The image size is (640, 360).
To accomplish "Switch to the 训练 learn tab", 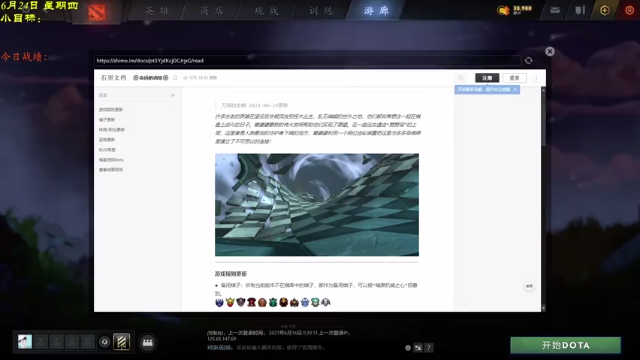I will [x=321, y=11].
